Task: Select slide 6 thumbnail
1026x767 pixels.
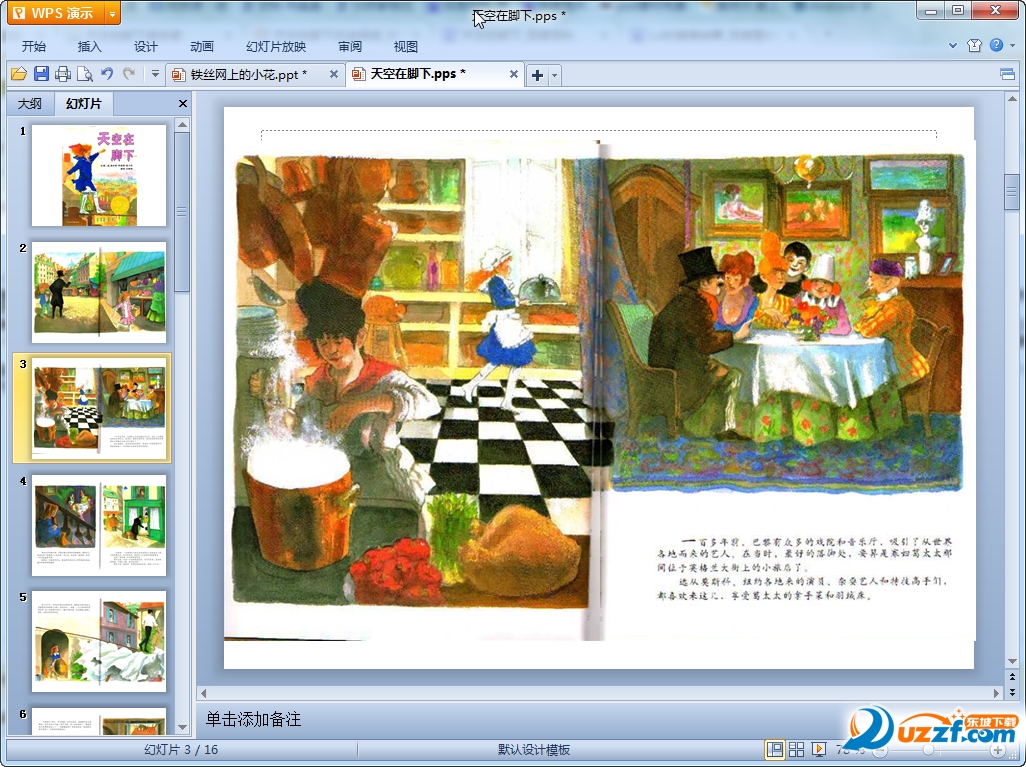Action: [x=99, y=721]
